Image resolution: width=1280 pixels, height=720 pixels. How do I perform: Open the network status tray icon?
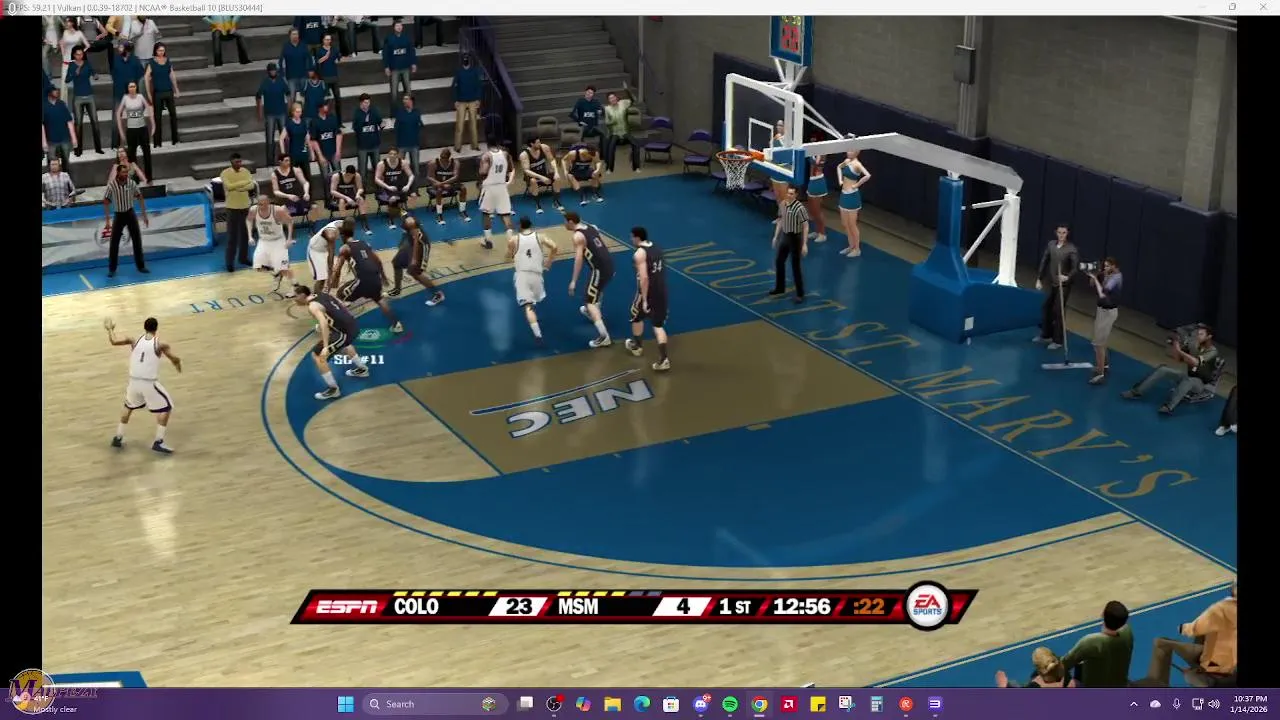(x=1197, y=704)
